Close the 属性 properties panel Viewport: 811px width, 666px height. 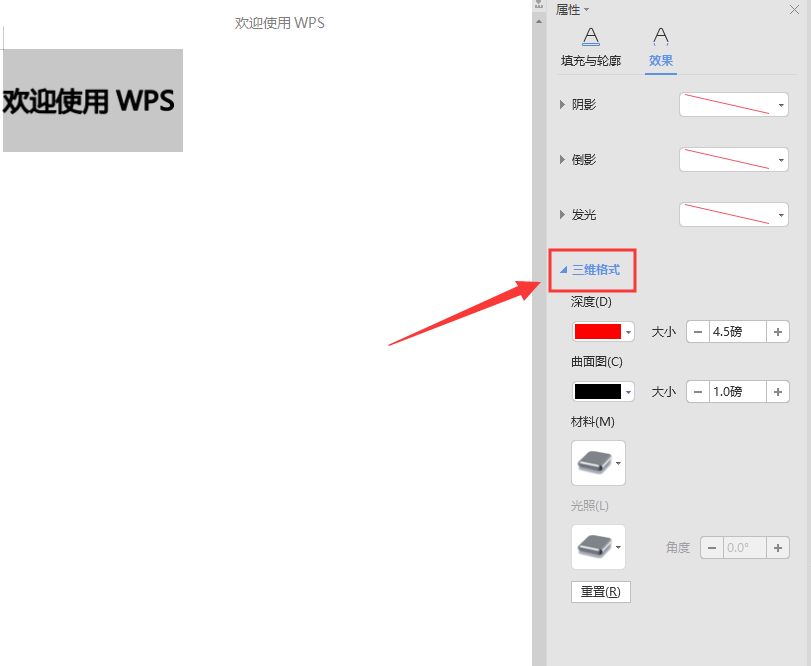(794, 10)
